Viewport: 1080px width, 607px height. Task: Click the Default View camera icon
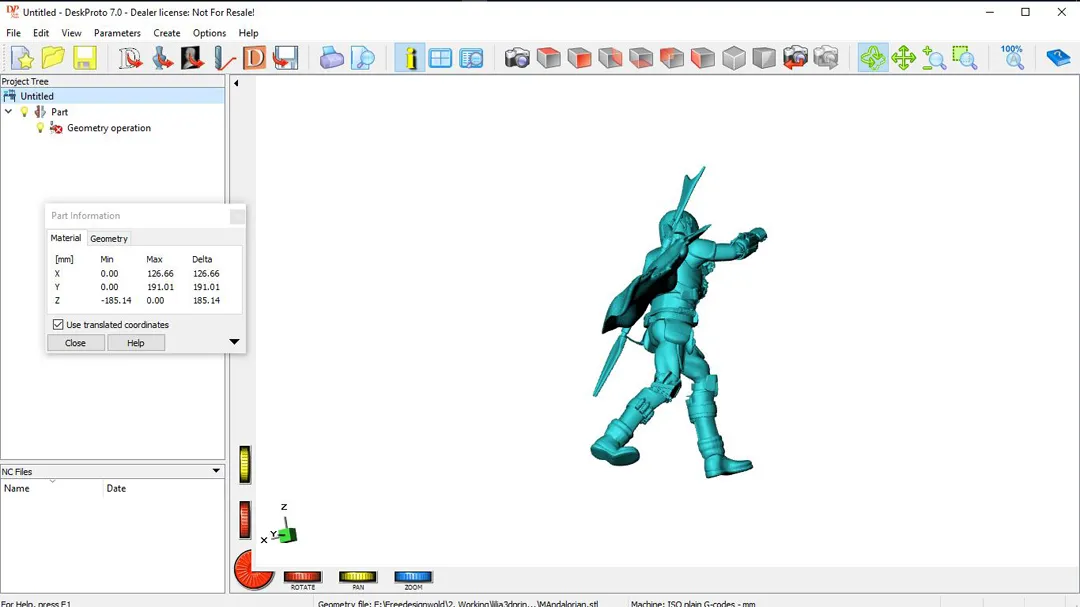click(x=517, y=58)
